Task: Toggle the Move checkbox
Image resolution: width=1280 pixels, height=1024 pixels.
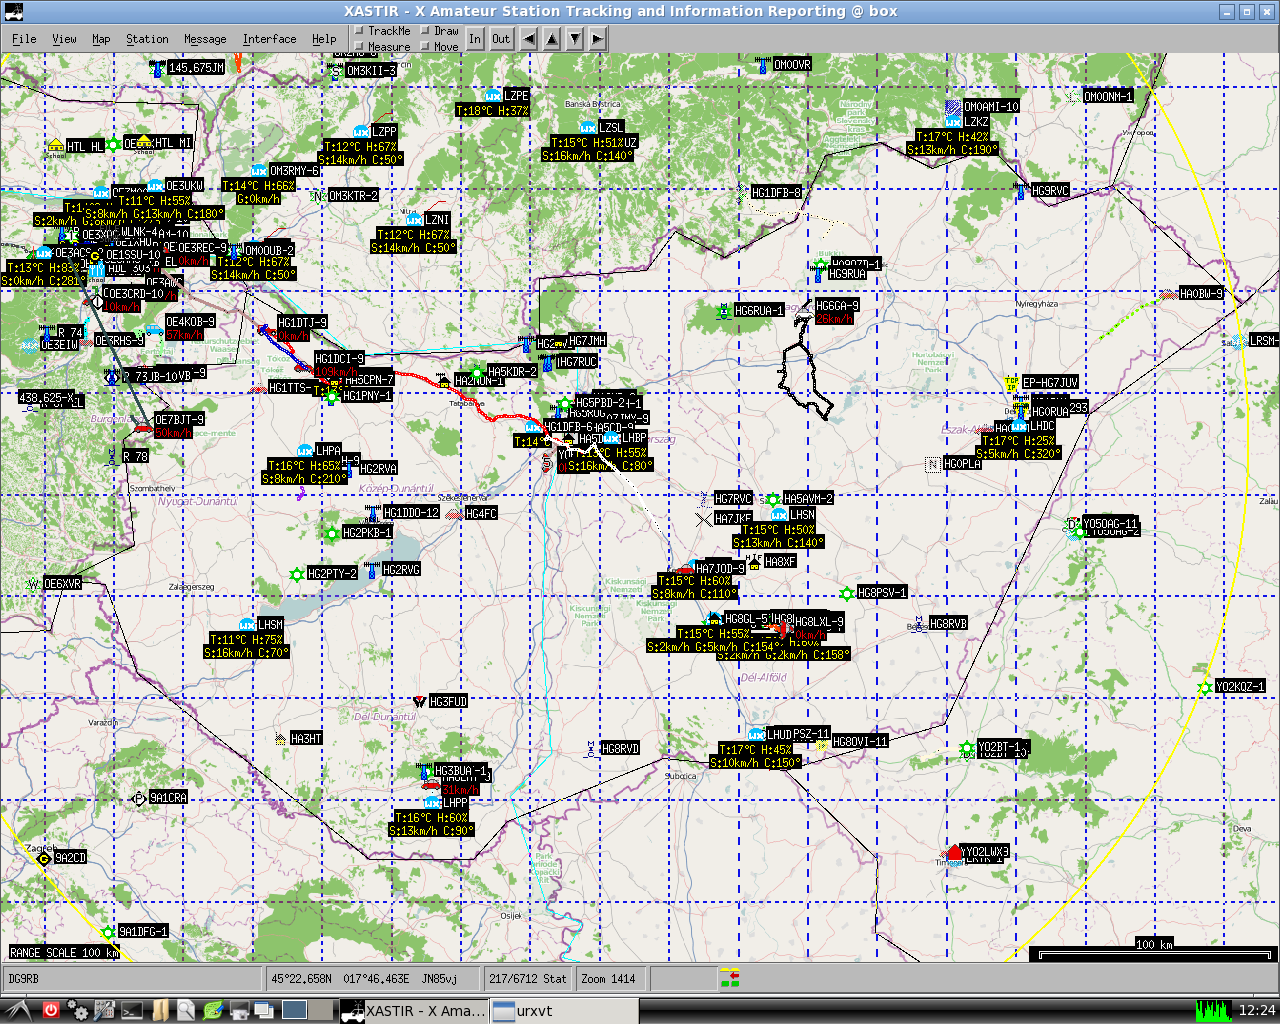Action: 426,47
